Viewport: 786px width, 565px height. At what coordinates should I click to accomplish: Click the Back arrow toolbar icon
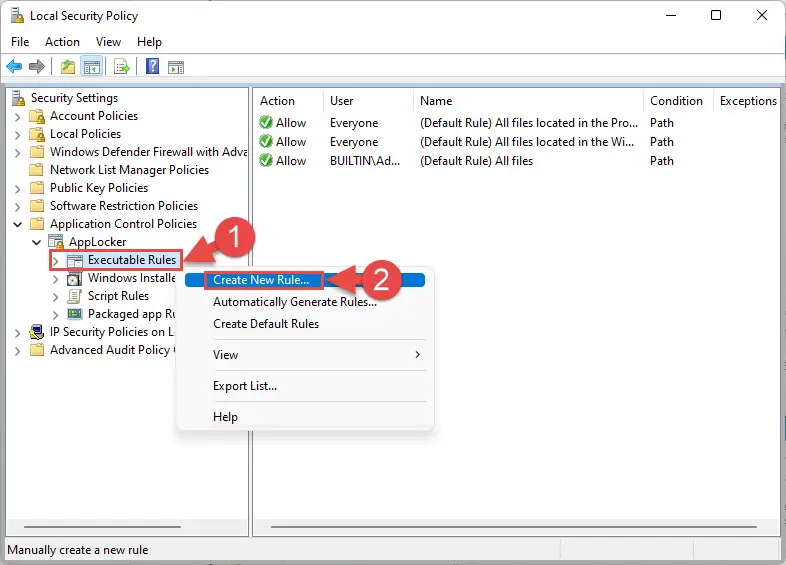click(x=14, y=66)
